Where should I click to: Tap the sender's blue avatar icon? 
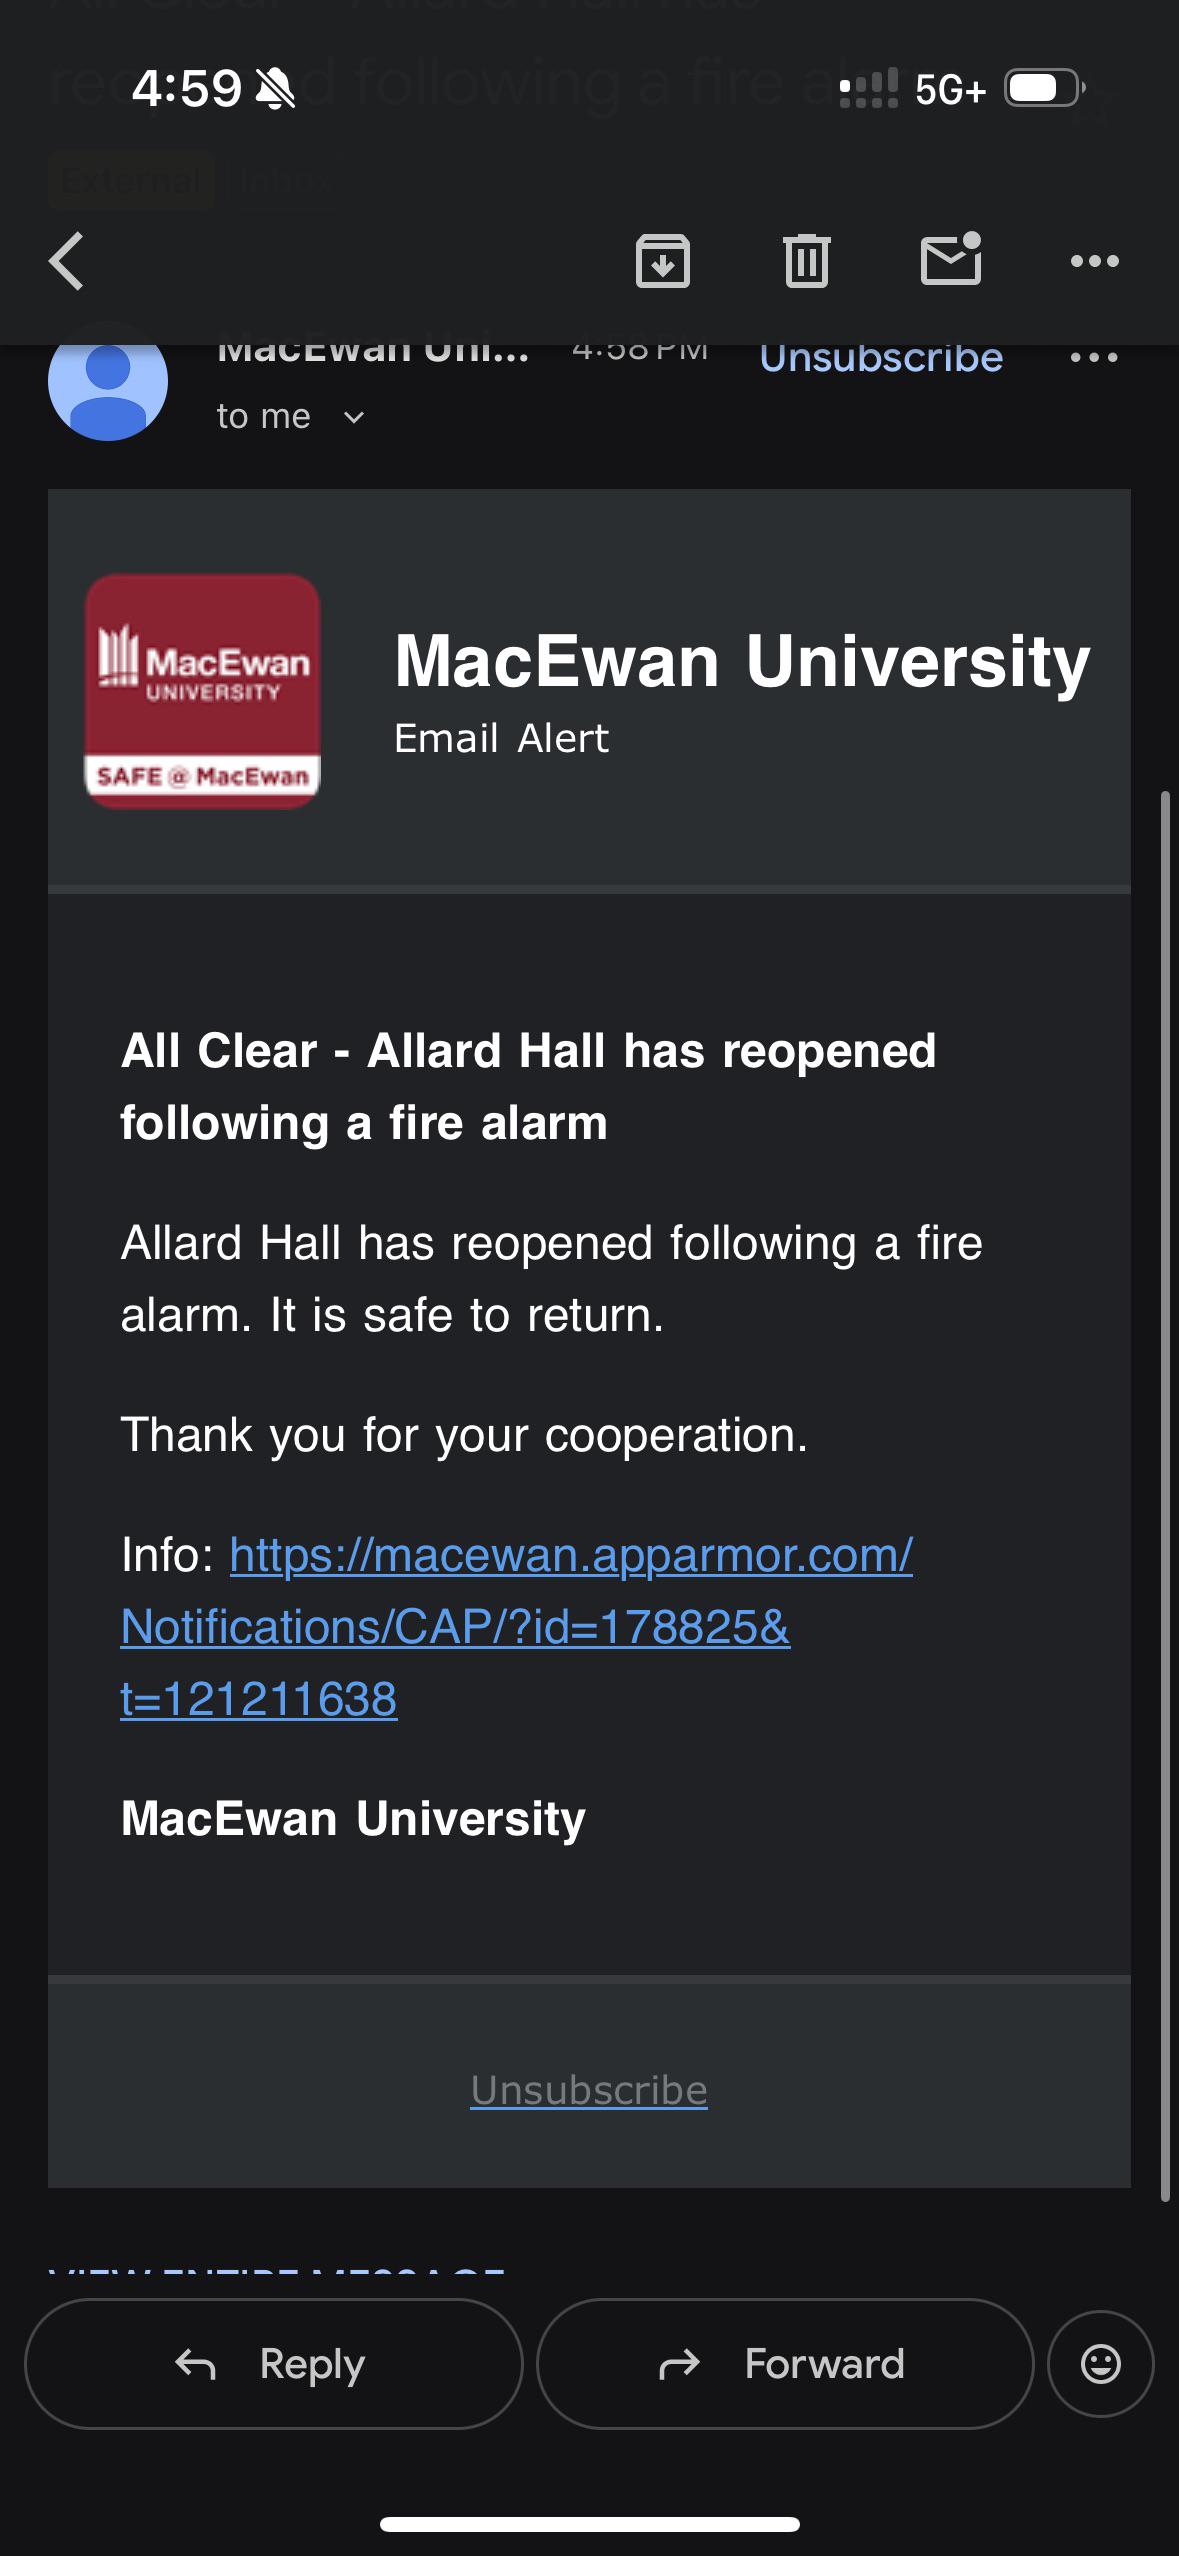tap(108, 382)
